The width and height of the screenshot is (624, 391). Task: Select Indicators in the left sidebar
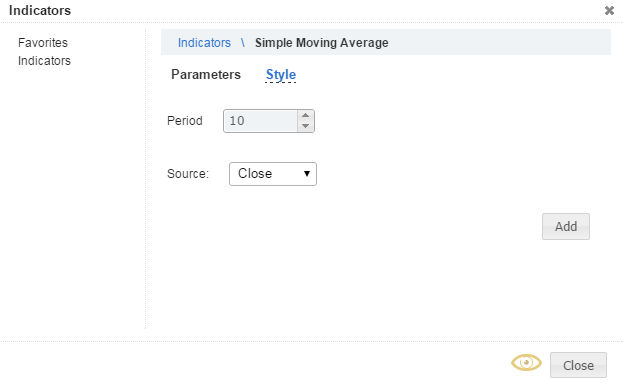(x=44, y=61)
